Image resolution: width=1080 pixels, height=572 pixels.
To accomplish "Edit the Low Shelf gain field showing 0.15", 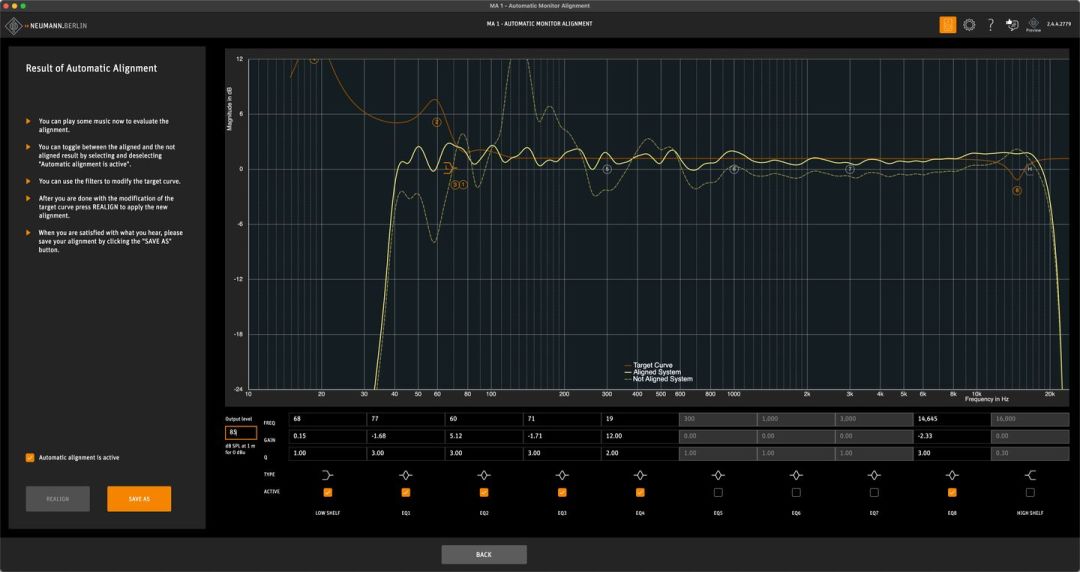I will [327, 436].
